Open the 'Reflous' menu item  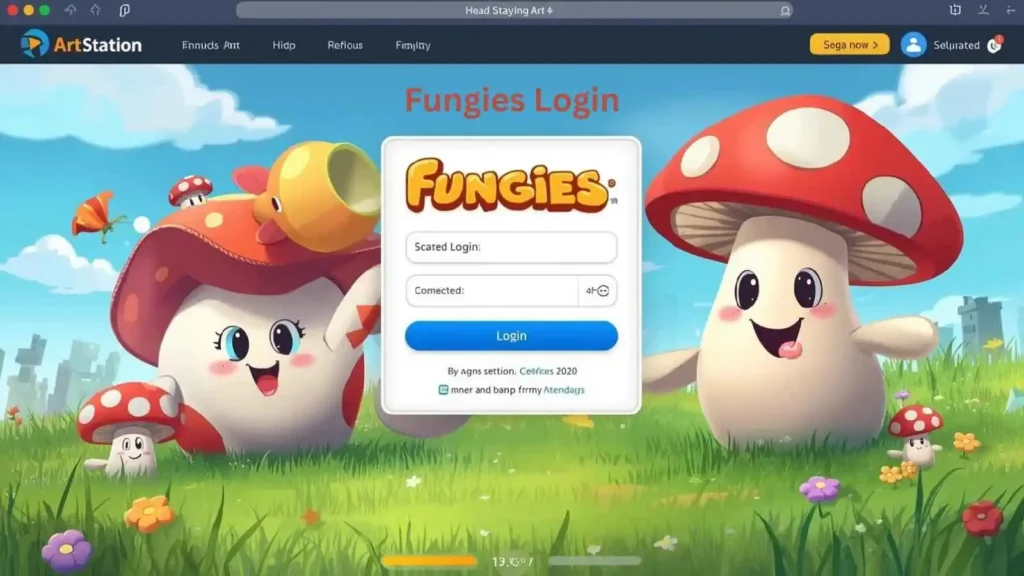[x=344, y=45]
